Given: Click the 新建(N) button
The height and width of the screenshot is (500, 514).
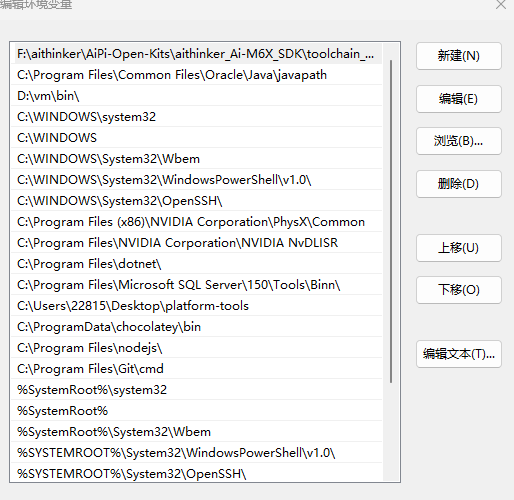Looking at the screenshot, I should [x=459, y=56].
